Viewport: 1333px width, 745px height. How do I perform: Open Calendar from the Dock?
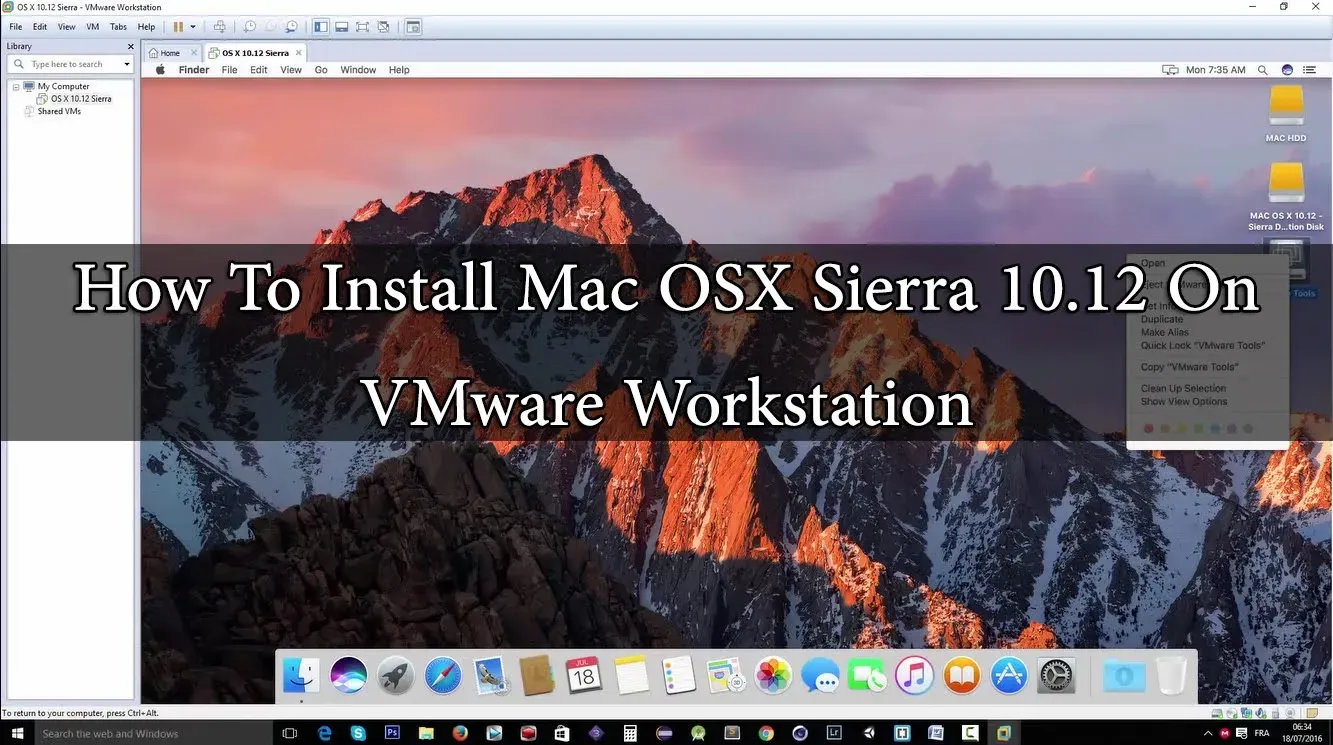point(584,676)
